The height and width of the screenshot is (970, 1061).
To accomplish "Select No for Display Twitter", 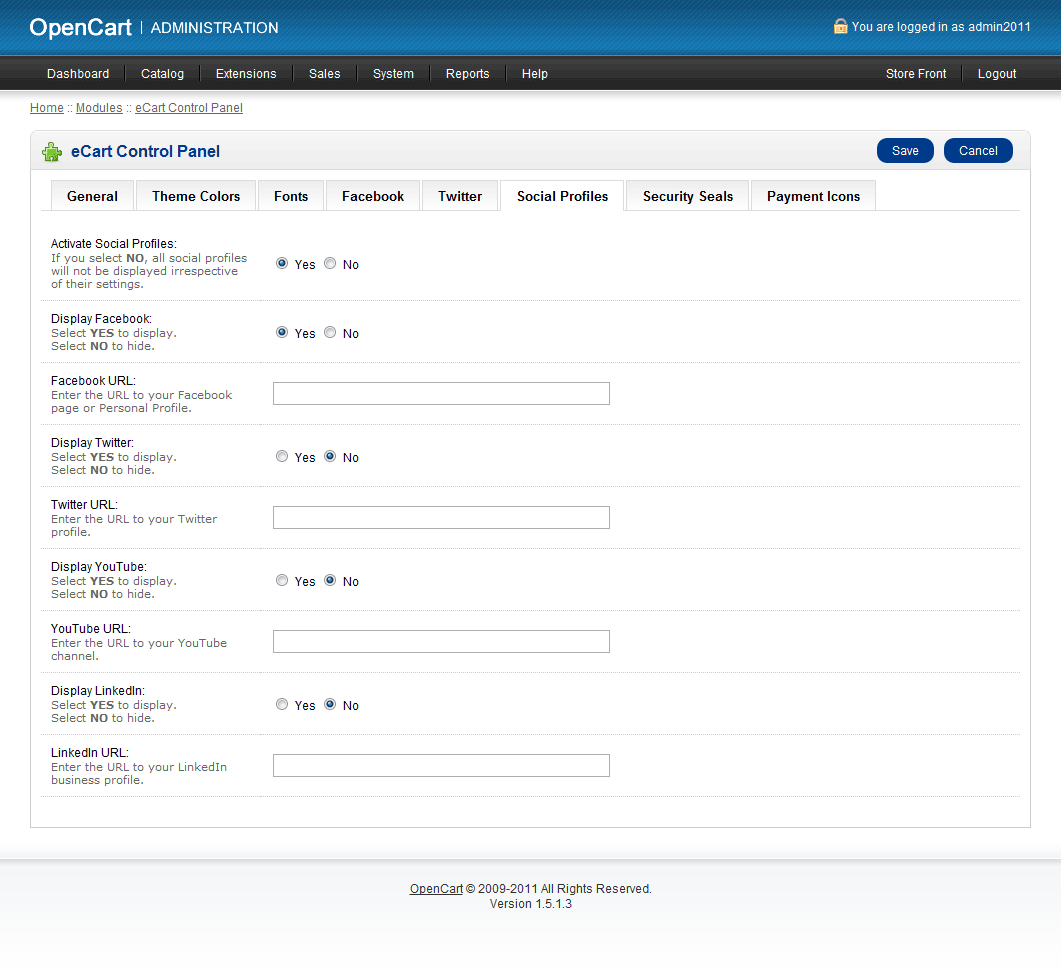I will pyautogui.click(x=330, y=457).
